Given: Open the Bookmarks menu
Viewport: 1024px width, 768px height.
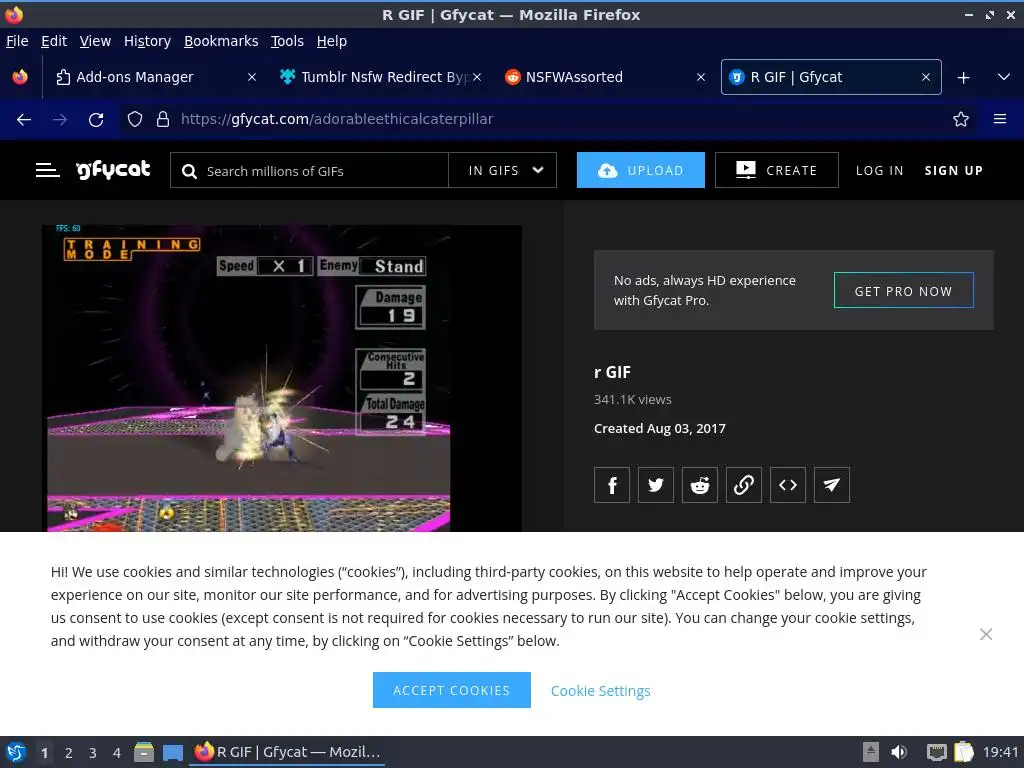Looking at the screenshot, I should (x=221, y=41).
